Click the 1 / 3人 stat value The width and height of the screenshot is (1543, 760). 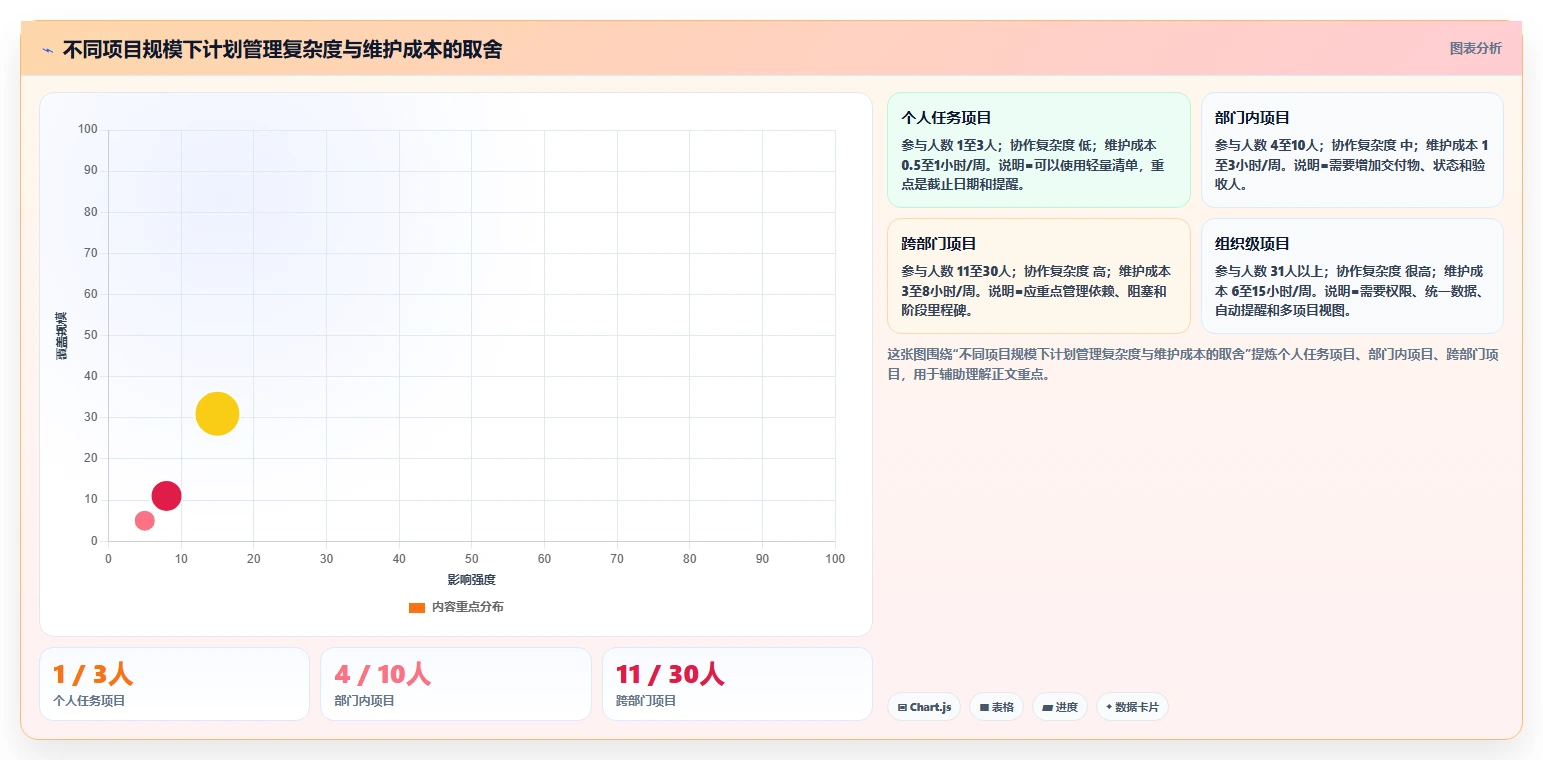[x=93, y=675]
